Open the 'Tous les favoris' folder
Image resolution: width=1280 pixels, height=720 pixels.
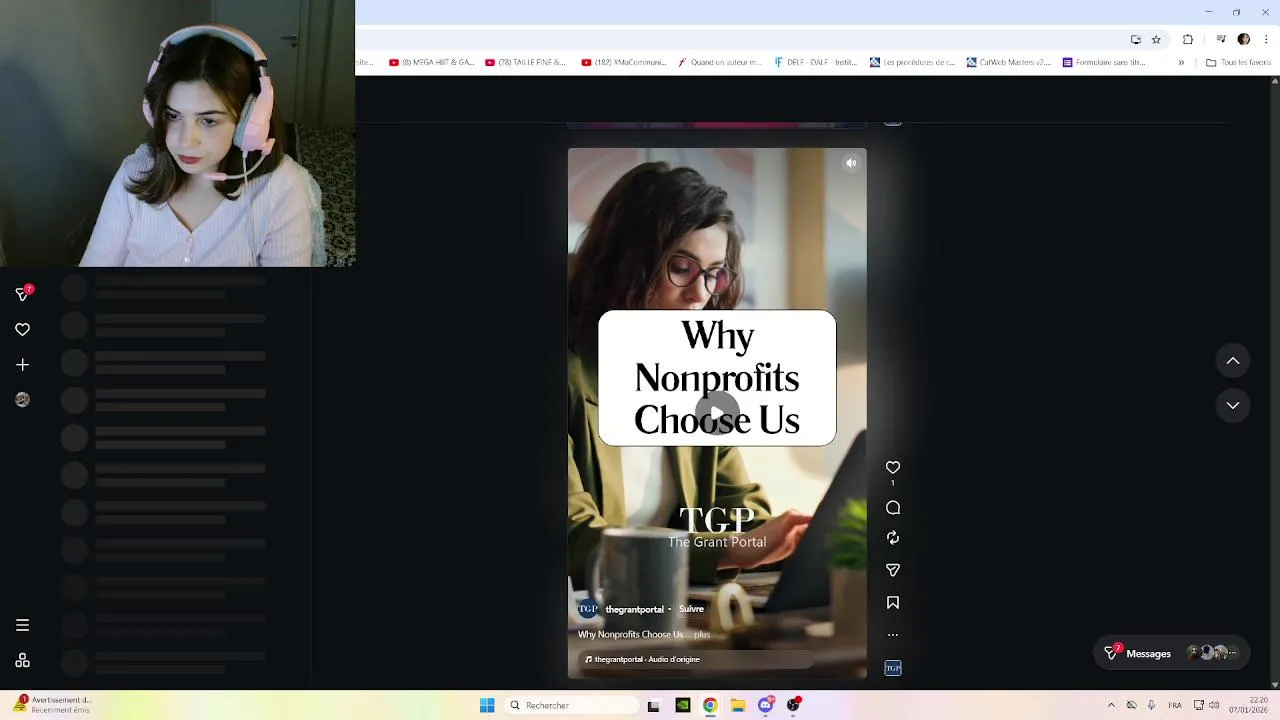point(1238,62)
